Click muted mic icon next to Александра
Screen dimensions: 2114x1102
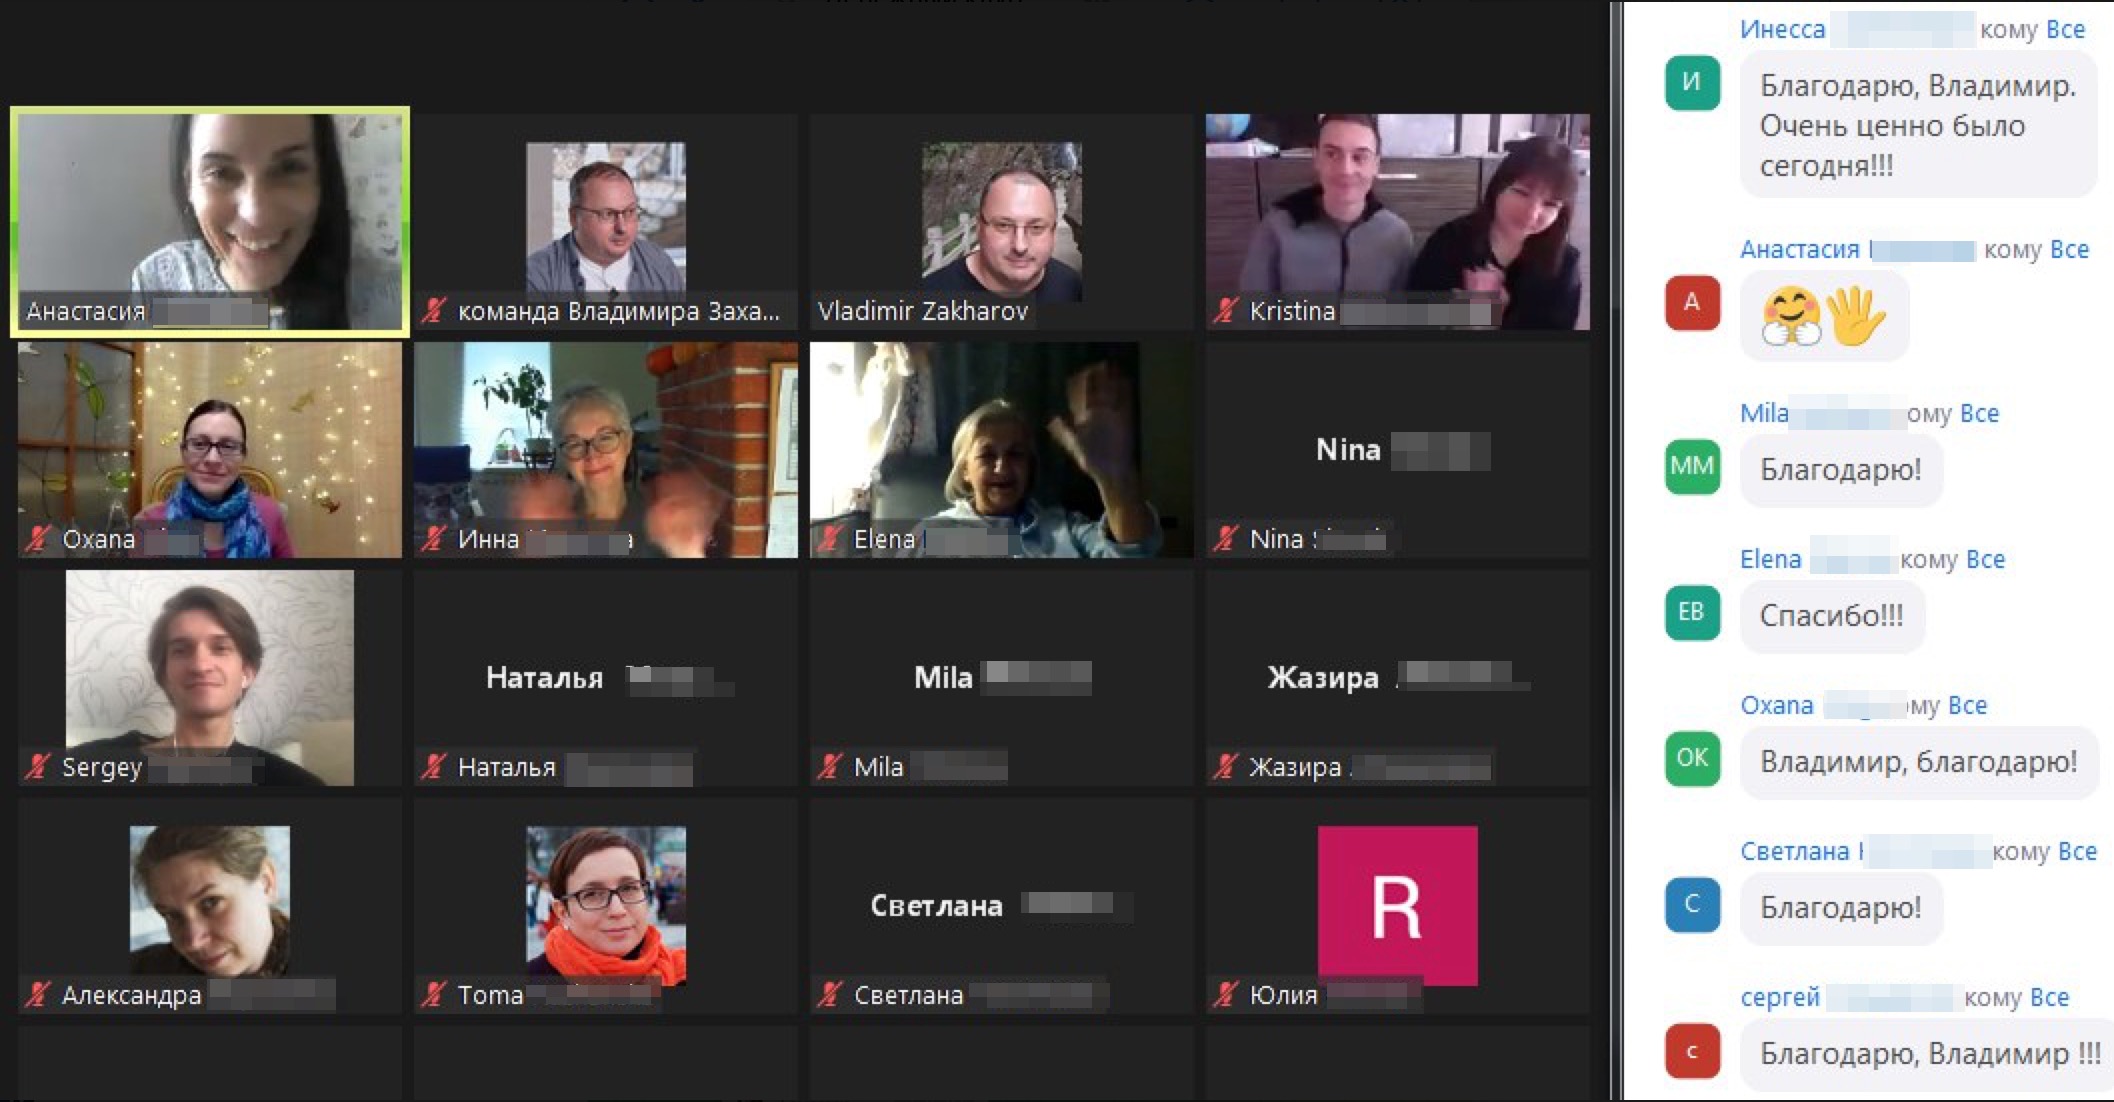37,995
